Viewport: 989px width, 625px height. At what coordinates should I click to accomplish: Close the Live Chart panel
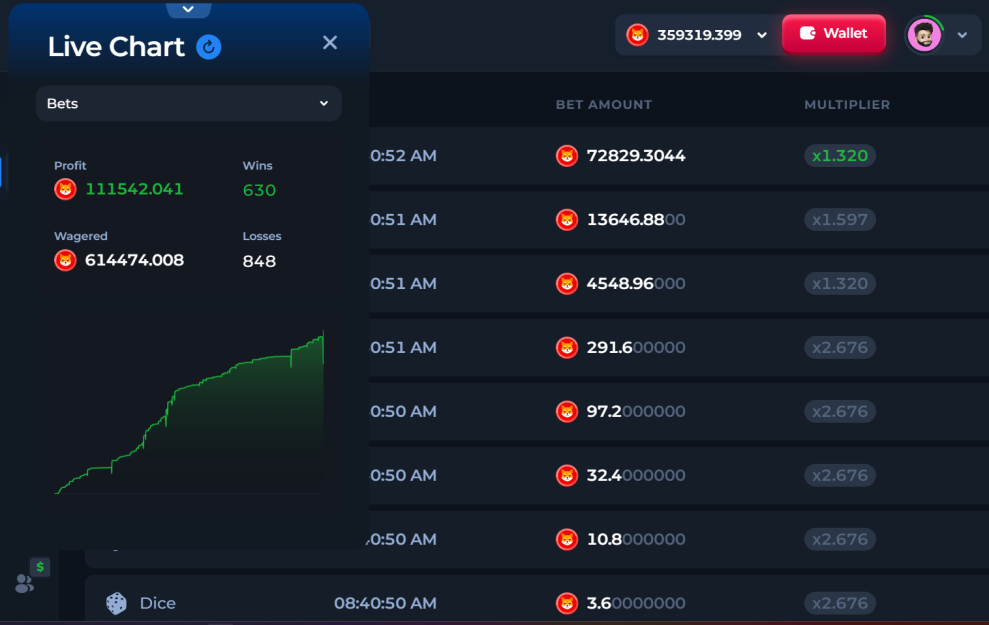(x=330, y=42)
